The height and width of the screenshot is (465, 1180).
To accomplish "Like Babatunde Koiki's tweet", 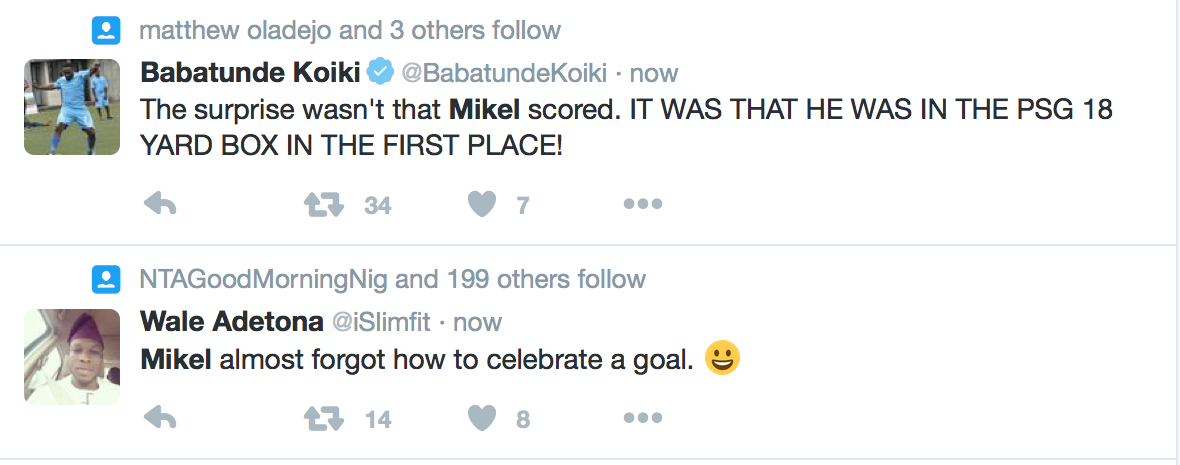I will pos(482,205).
